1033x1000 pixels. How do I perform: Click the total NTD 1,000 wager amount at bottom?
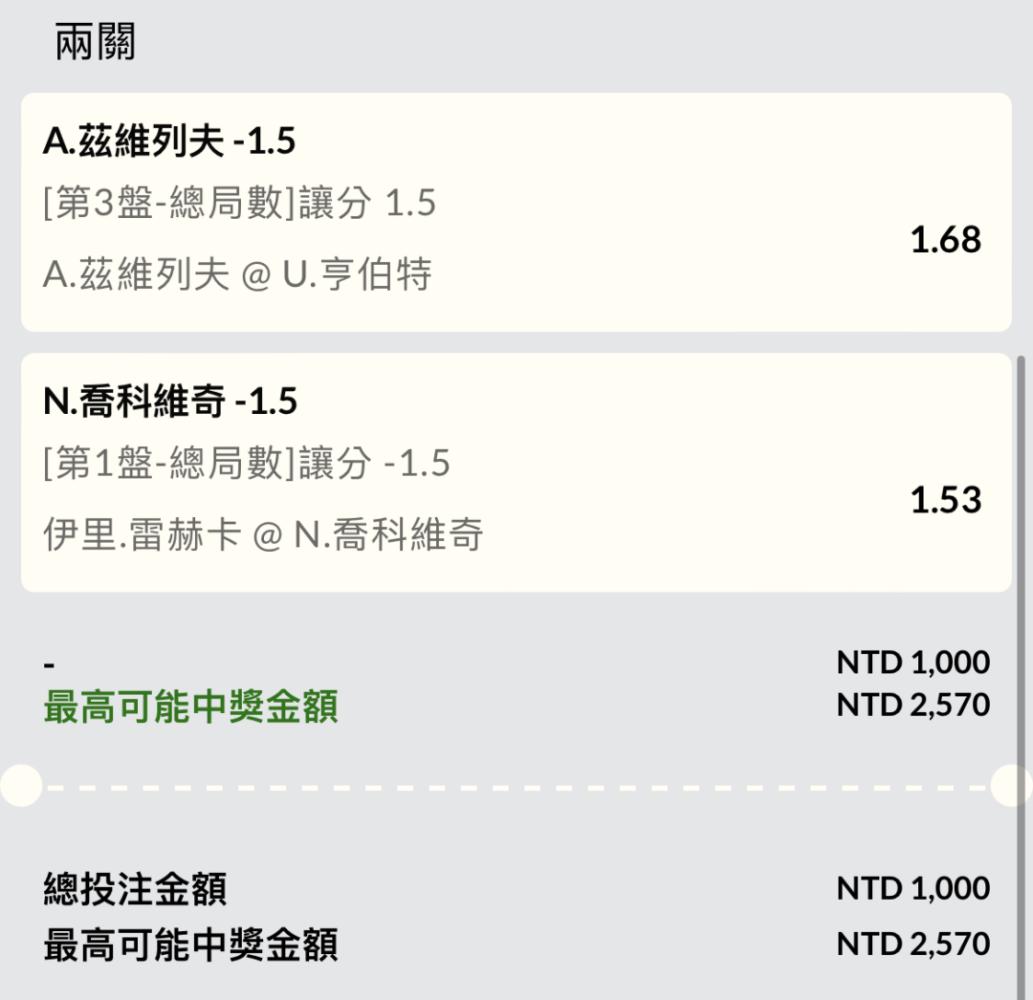click(913, 889)
